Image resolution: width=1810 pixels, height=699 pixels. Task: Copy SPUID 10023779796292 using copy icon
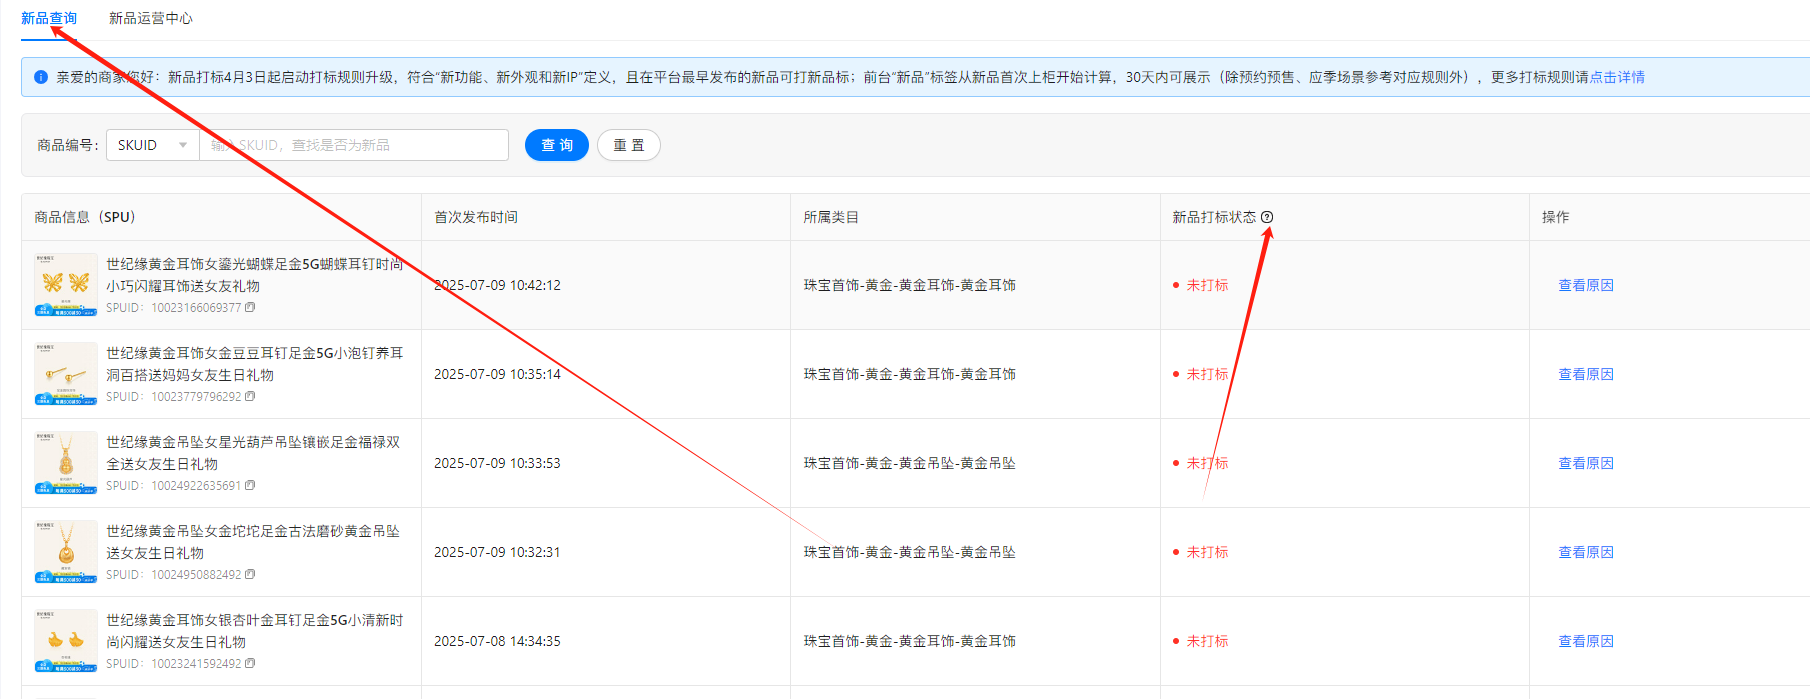250,397
